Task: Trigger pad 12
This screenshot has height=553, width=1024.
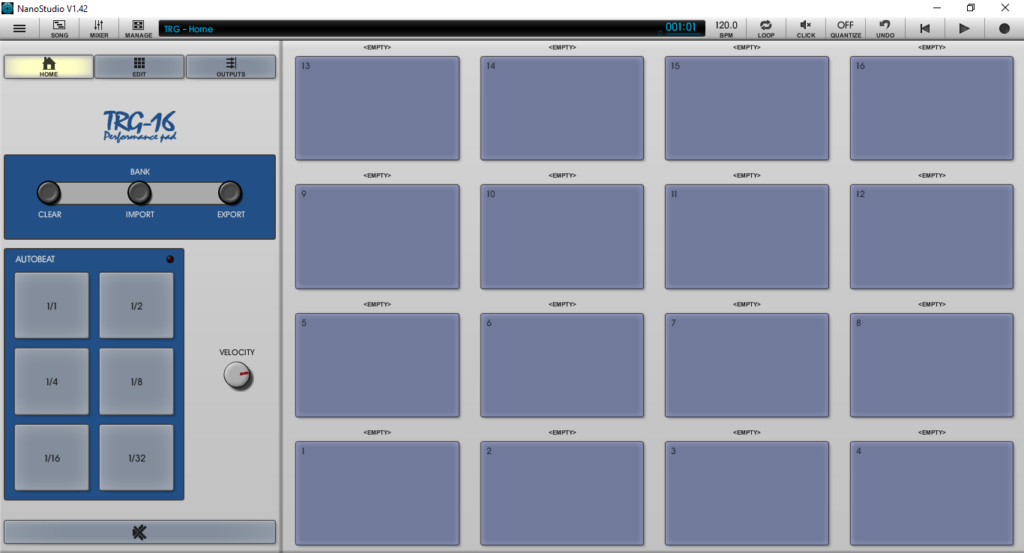Action: pyautogui.click(x=932, y=236)
